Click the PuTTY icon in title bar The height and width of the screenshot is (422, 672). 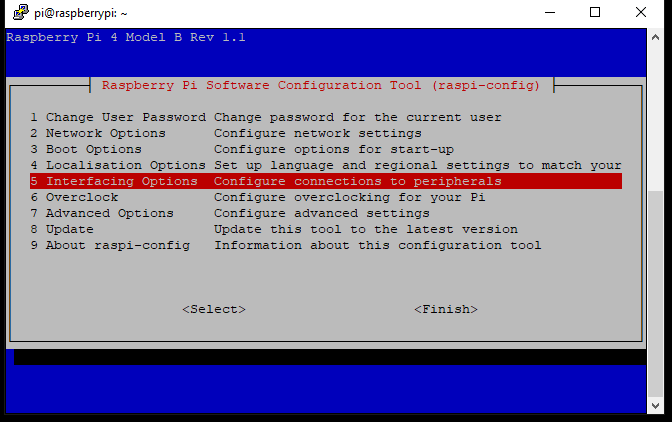17,13
